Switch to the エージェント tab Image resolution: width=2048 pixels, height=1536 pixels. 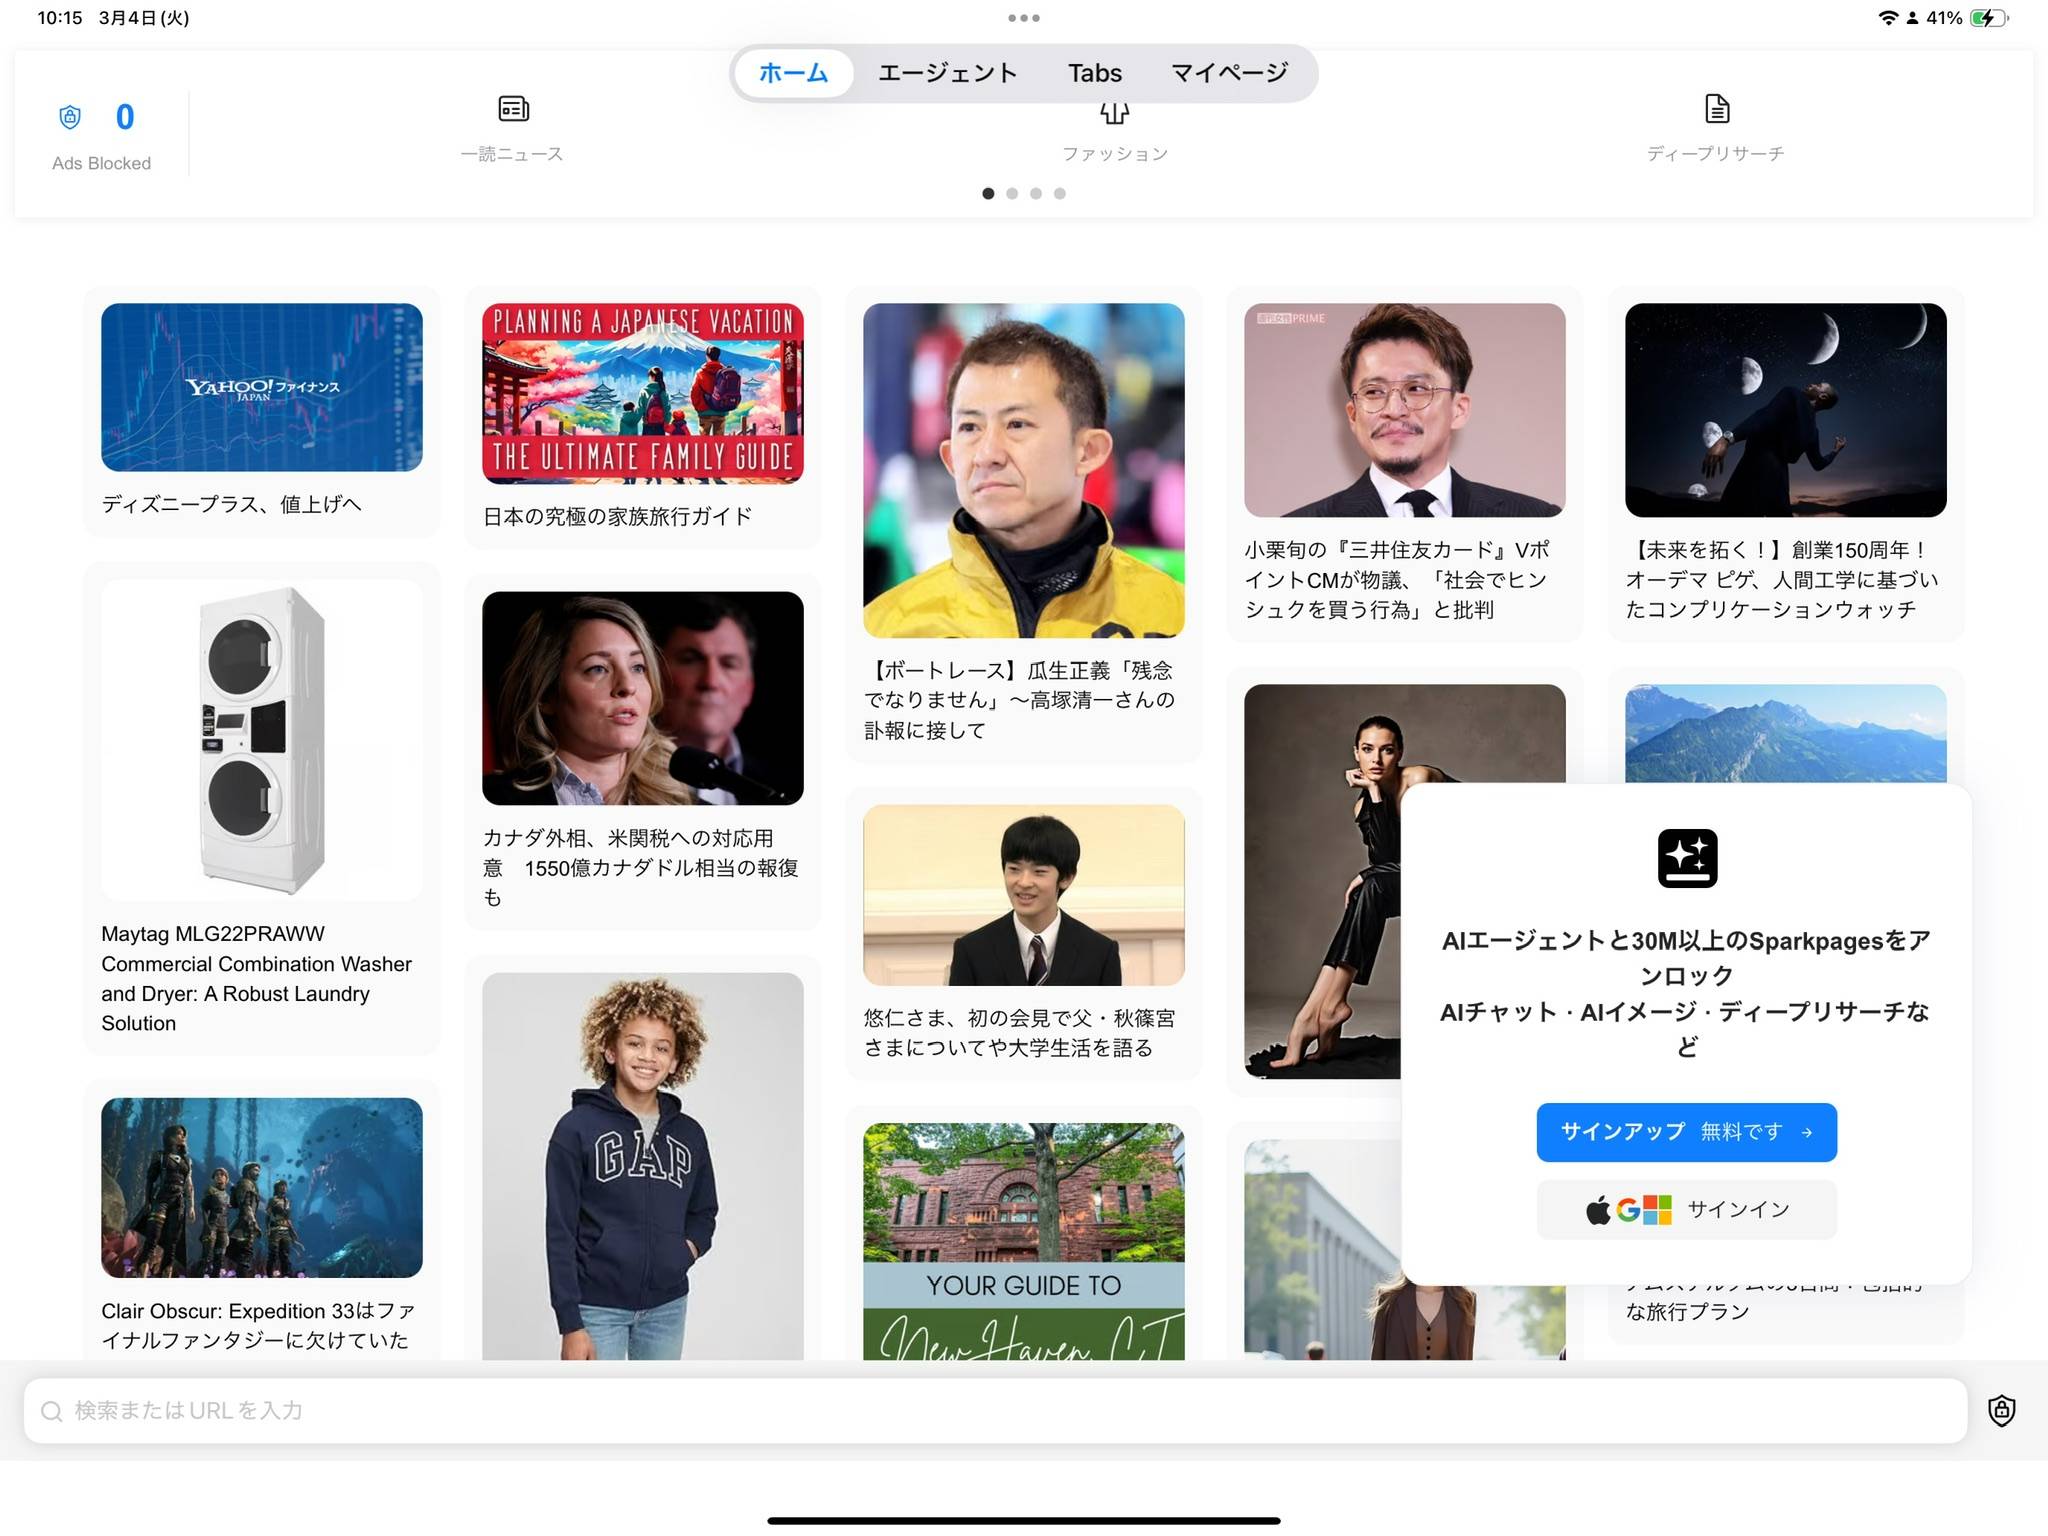click(947, 73)
